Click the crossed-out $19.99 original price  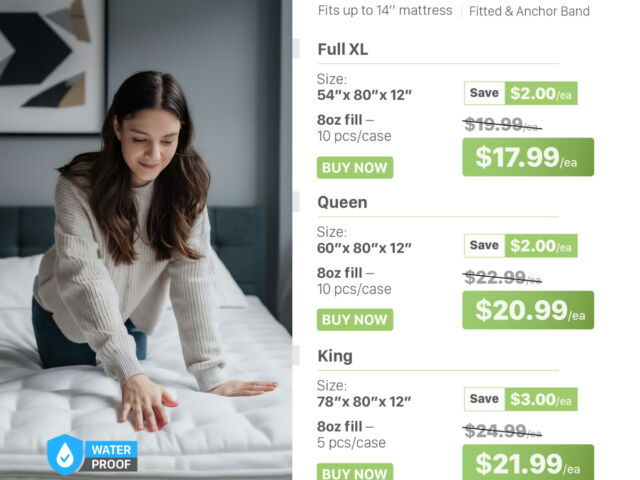coord(502,124)
